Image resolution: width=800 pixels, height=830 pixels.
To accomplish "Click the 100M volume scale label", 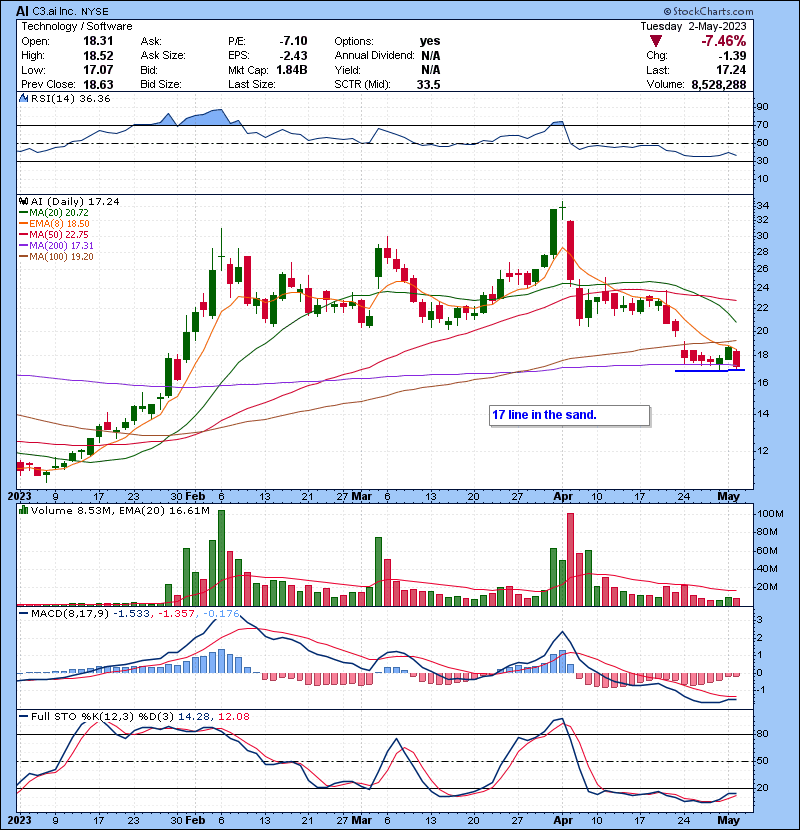I will [771, 513].
